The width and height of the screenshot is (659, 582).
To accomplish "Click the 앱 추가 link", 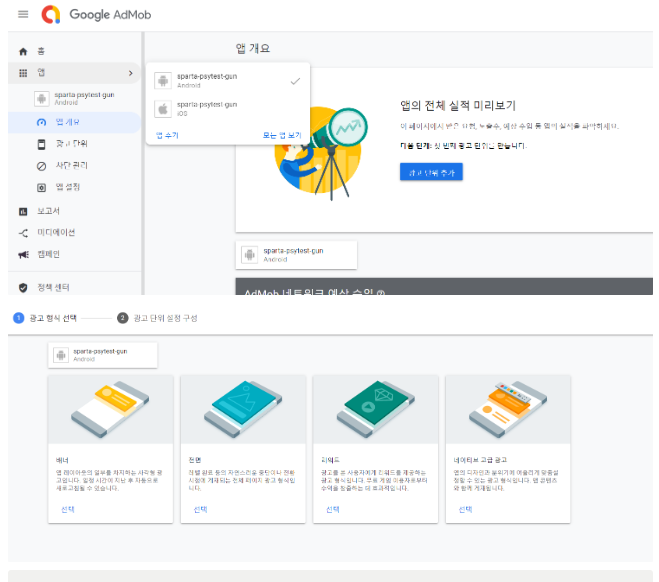I will tap(167, 135).
